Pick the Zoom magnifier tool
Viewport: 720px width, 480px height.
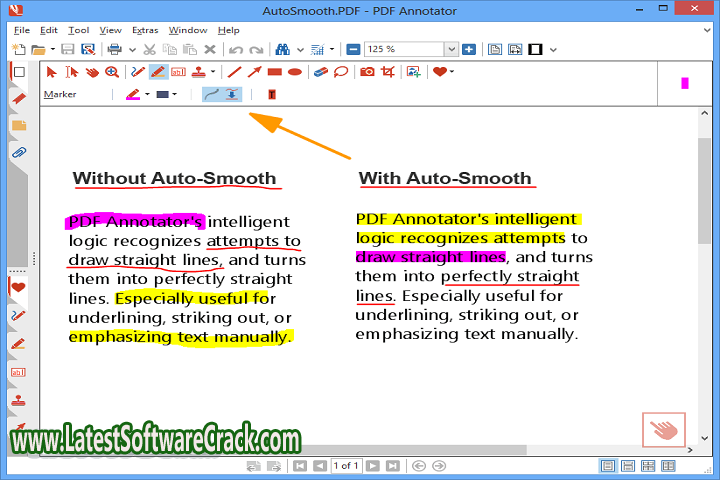tap(112, 72)
